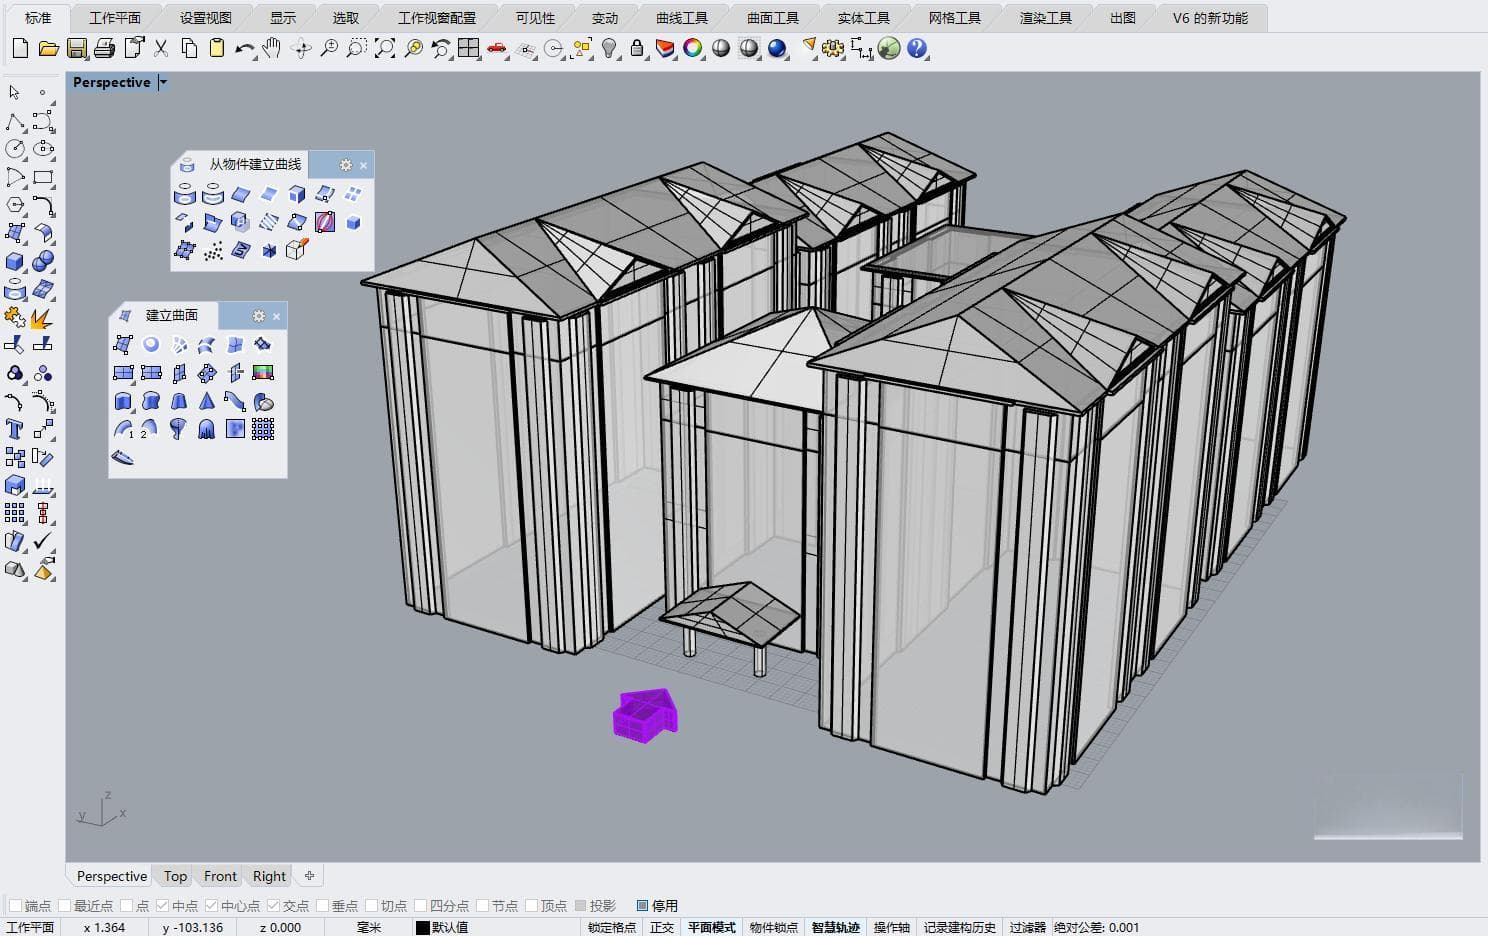
Task: Open the 标准 toolbar tab
Action: (x=38, y=18)
